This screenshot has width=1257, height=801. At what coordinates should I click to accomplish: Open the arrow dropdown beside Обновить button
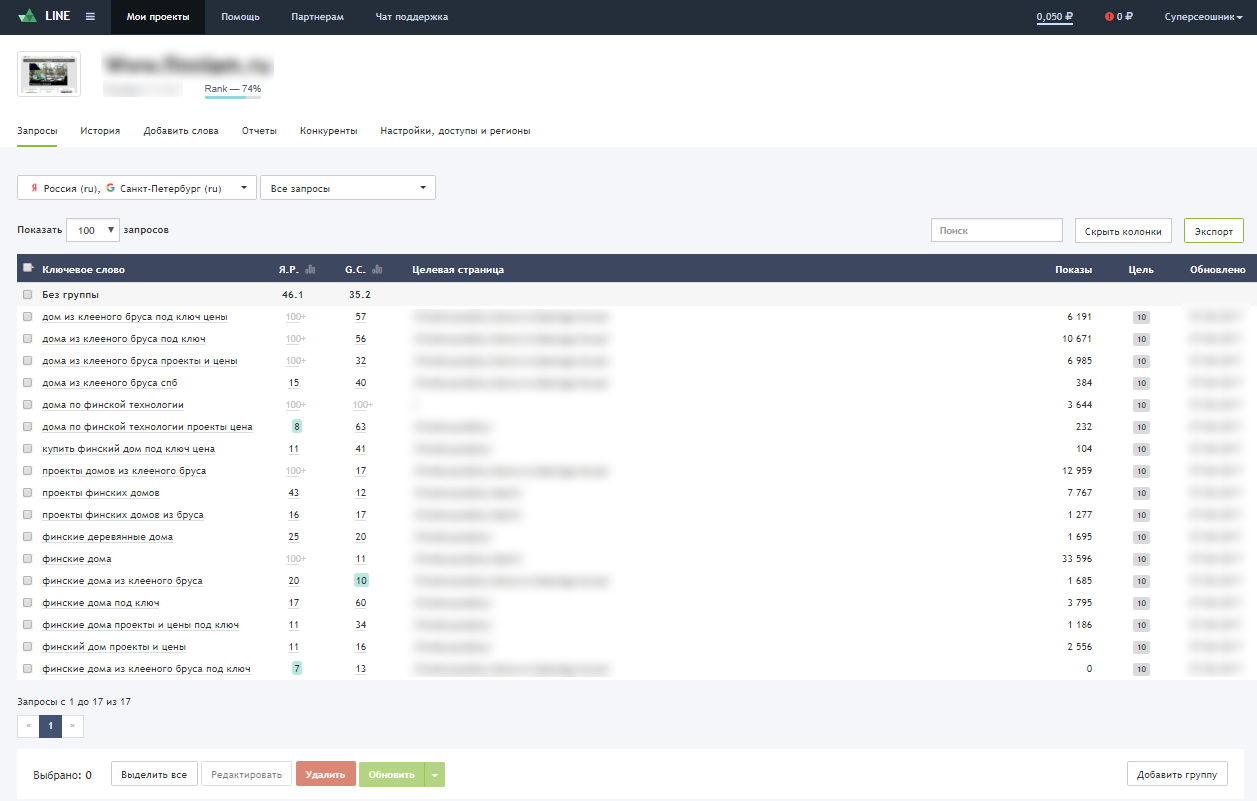(x=435, y=775)
